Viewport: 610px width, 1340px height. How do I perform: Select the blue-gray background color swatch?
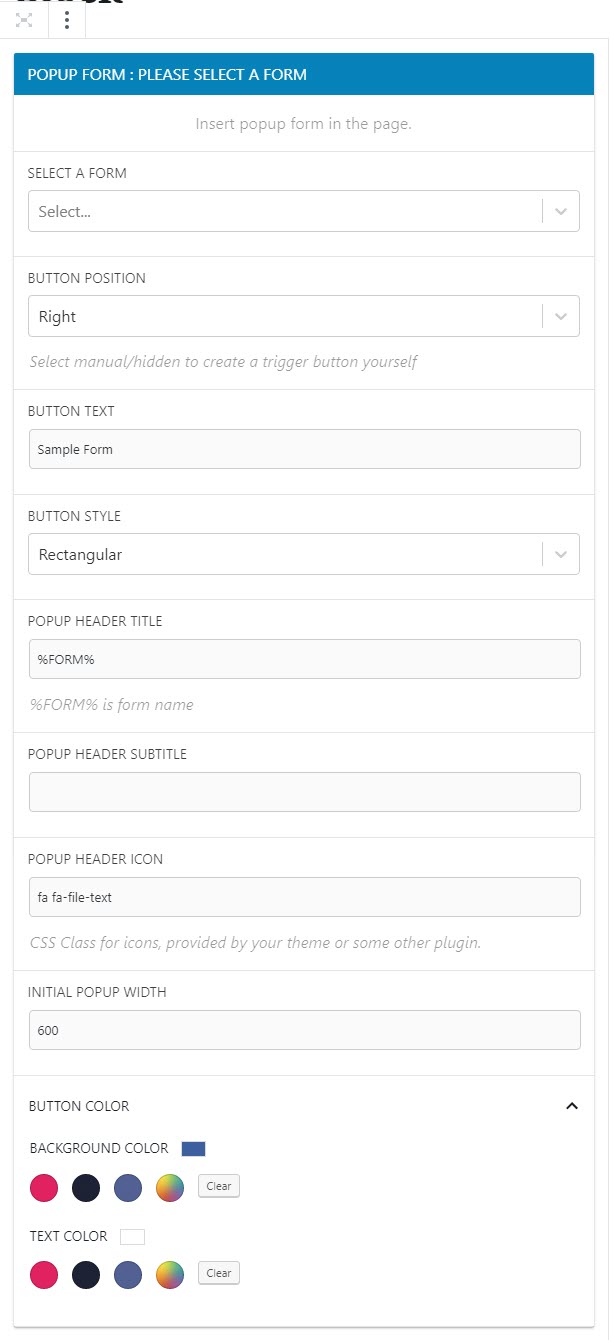click(x=128, y=1188)
